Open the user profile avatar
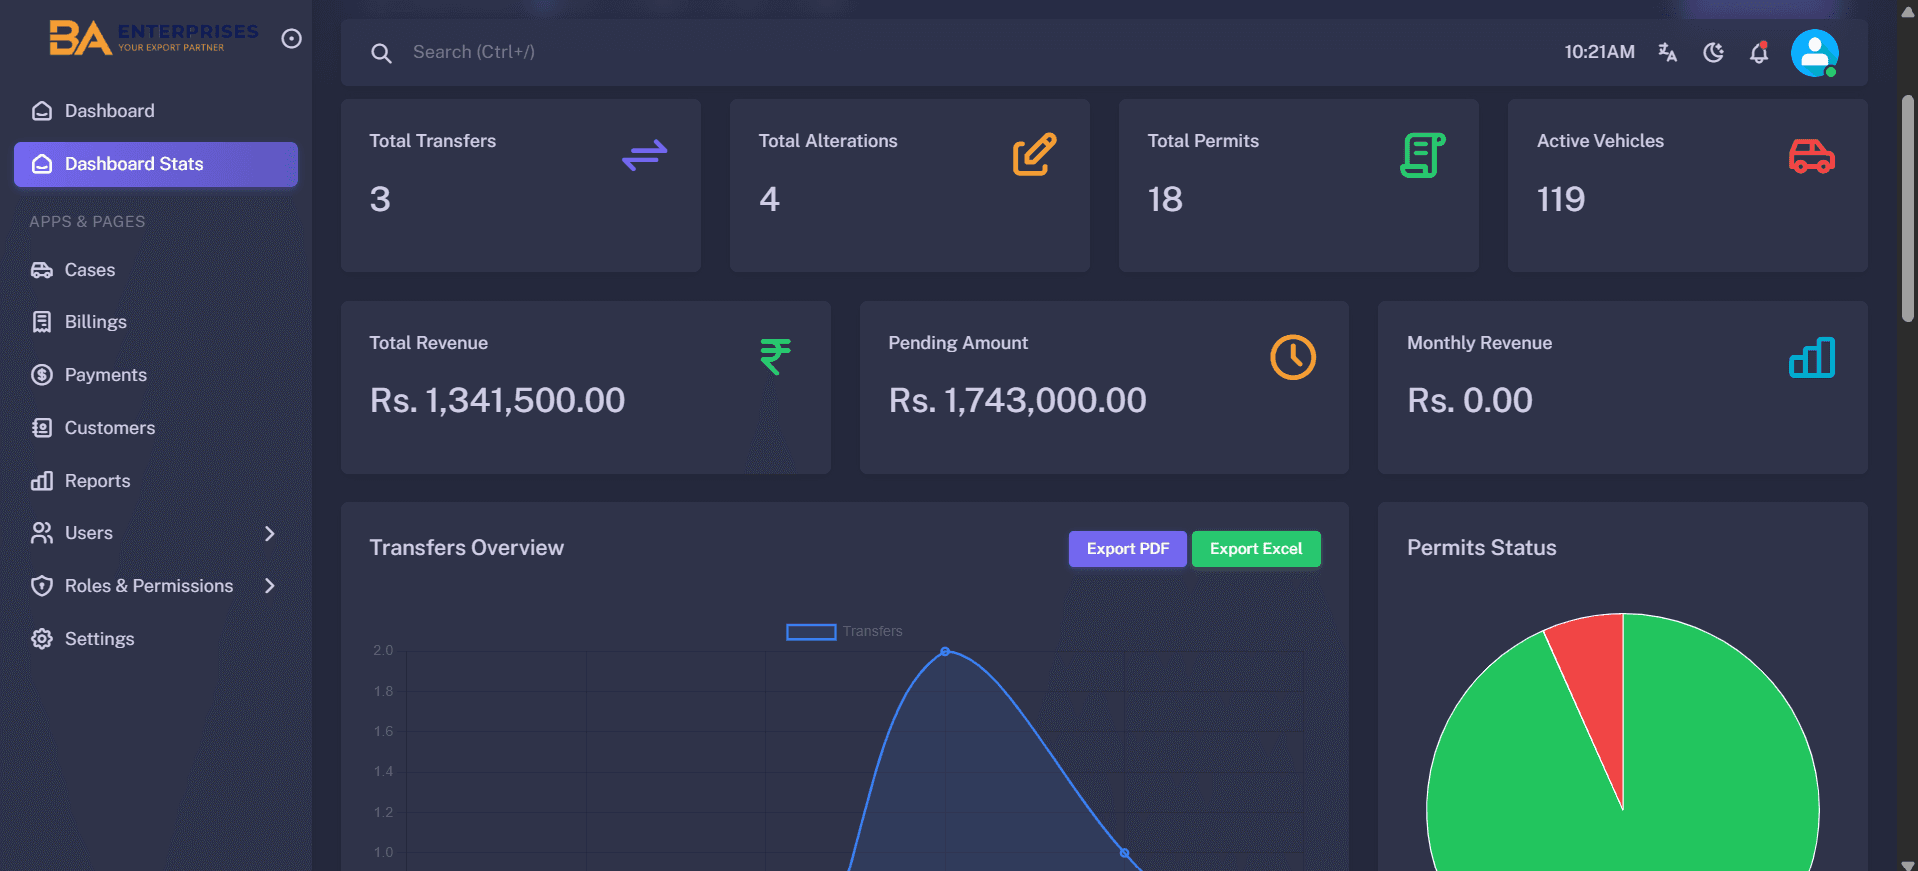This screenshot has height=871, width=1918. tap(1815, 53)
